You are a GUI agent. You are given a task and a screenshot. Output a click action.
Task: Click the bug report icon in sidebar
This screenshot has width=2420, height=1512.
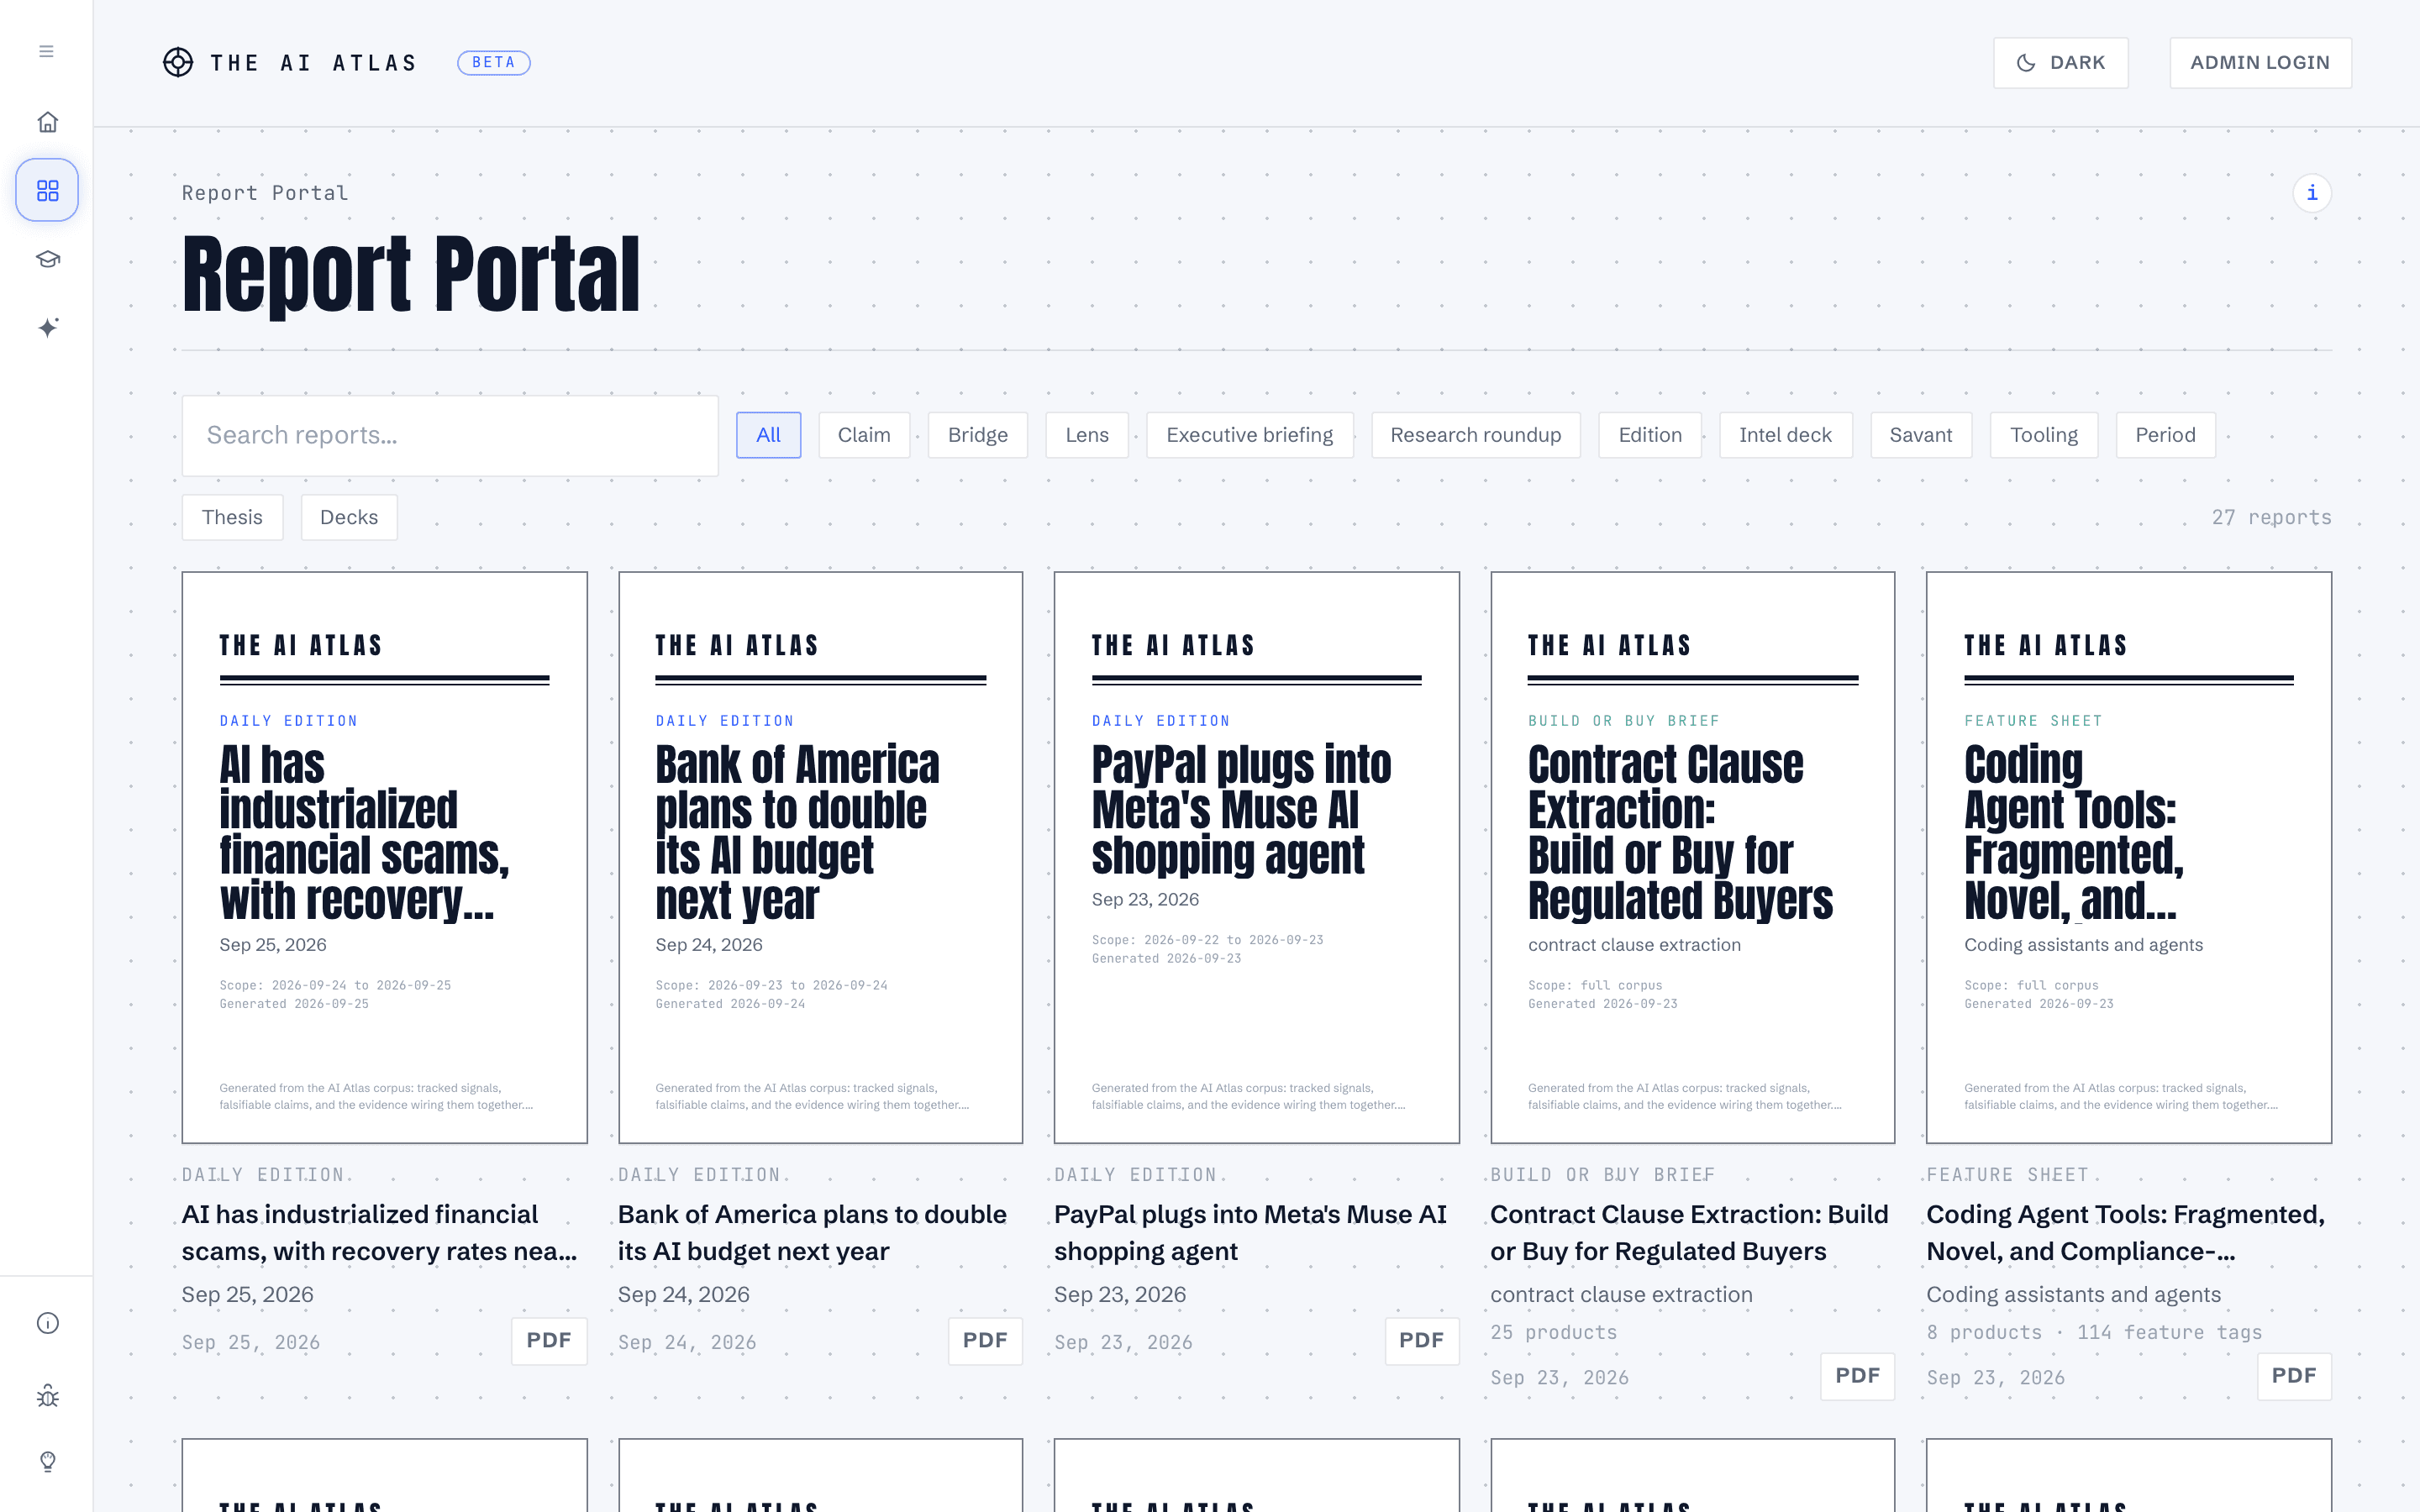[x=47, y=1395]
